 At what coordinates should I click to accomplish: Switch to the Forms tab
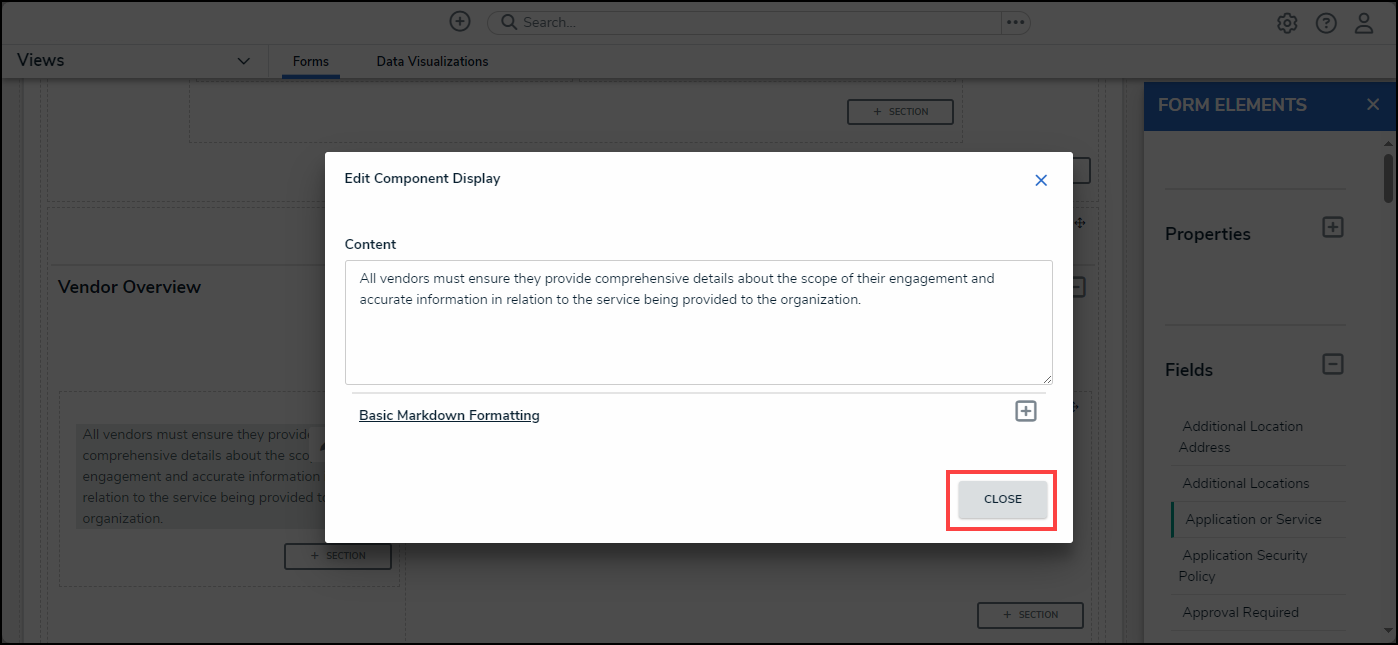pyautogui.click(x=311, y=62)
